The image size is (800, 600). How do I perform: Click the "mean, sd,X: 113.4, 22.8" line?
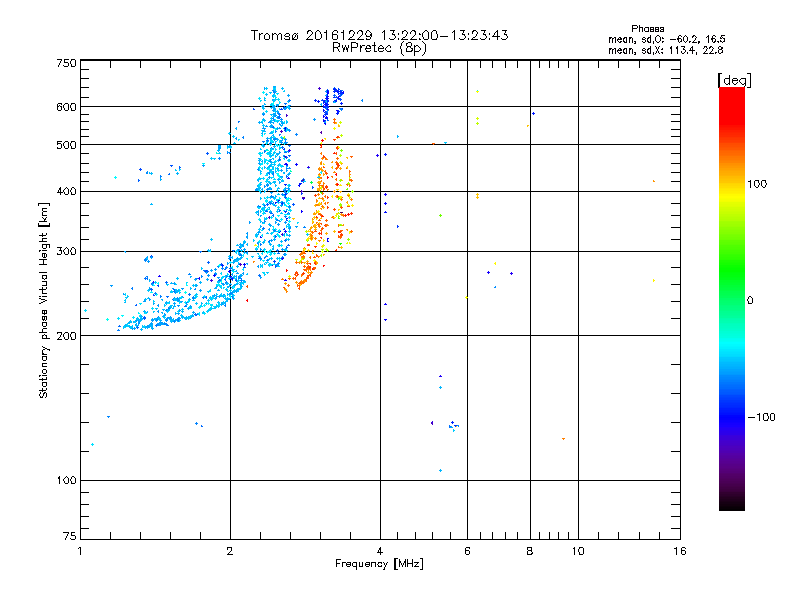click(x=665, y=51)
